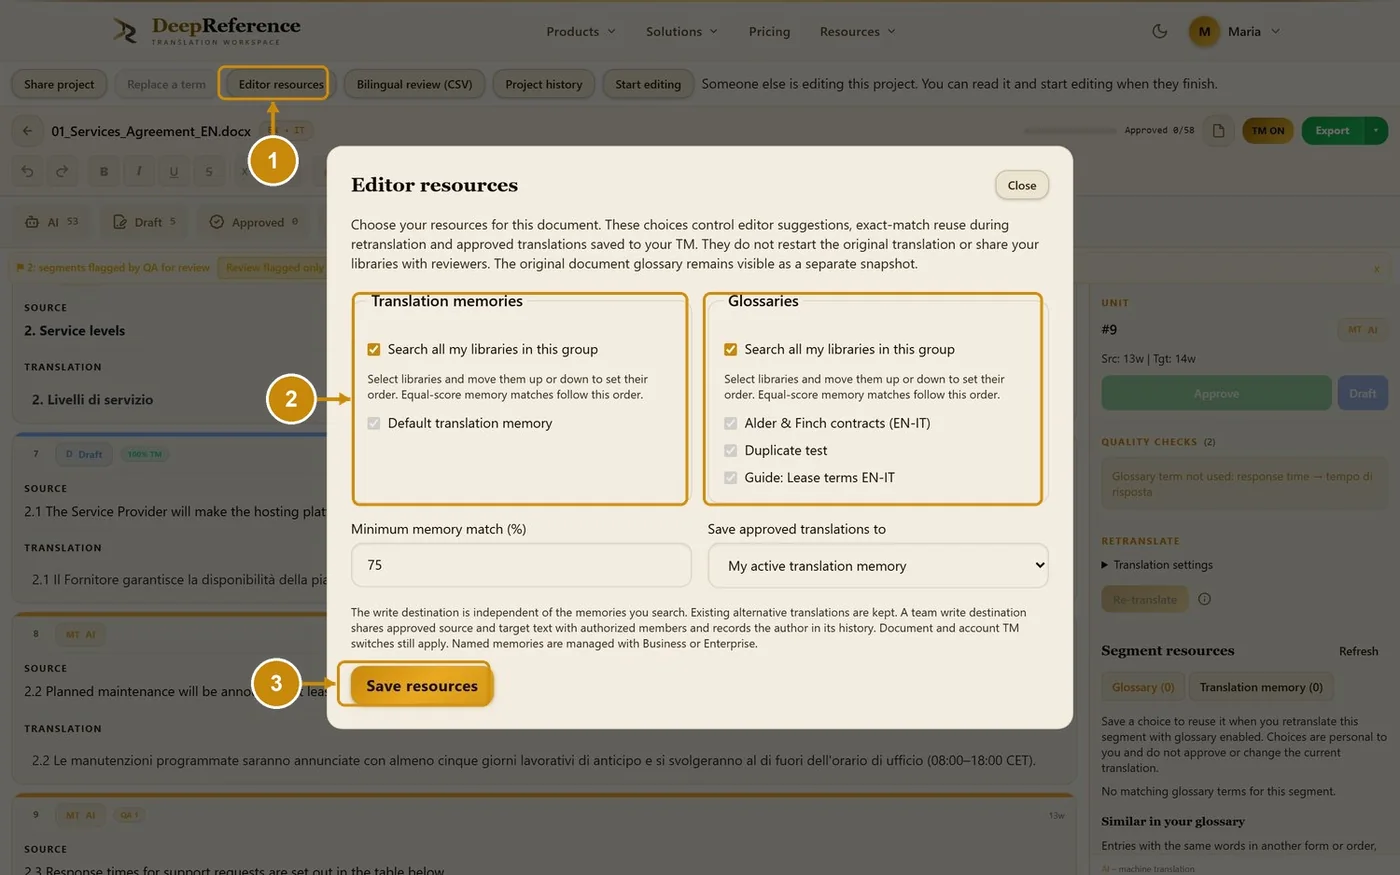The height and width of the screenshot is (875, 1400).
Task: Click the Approved progress bar
Action: coord(1070,131)
